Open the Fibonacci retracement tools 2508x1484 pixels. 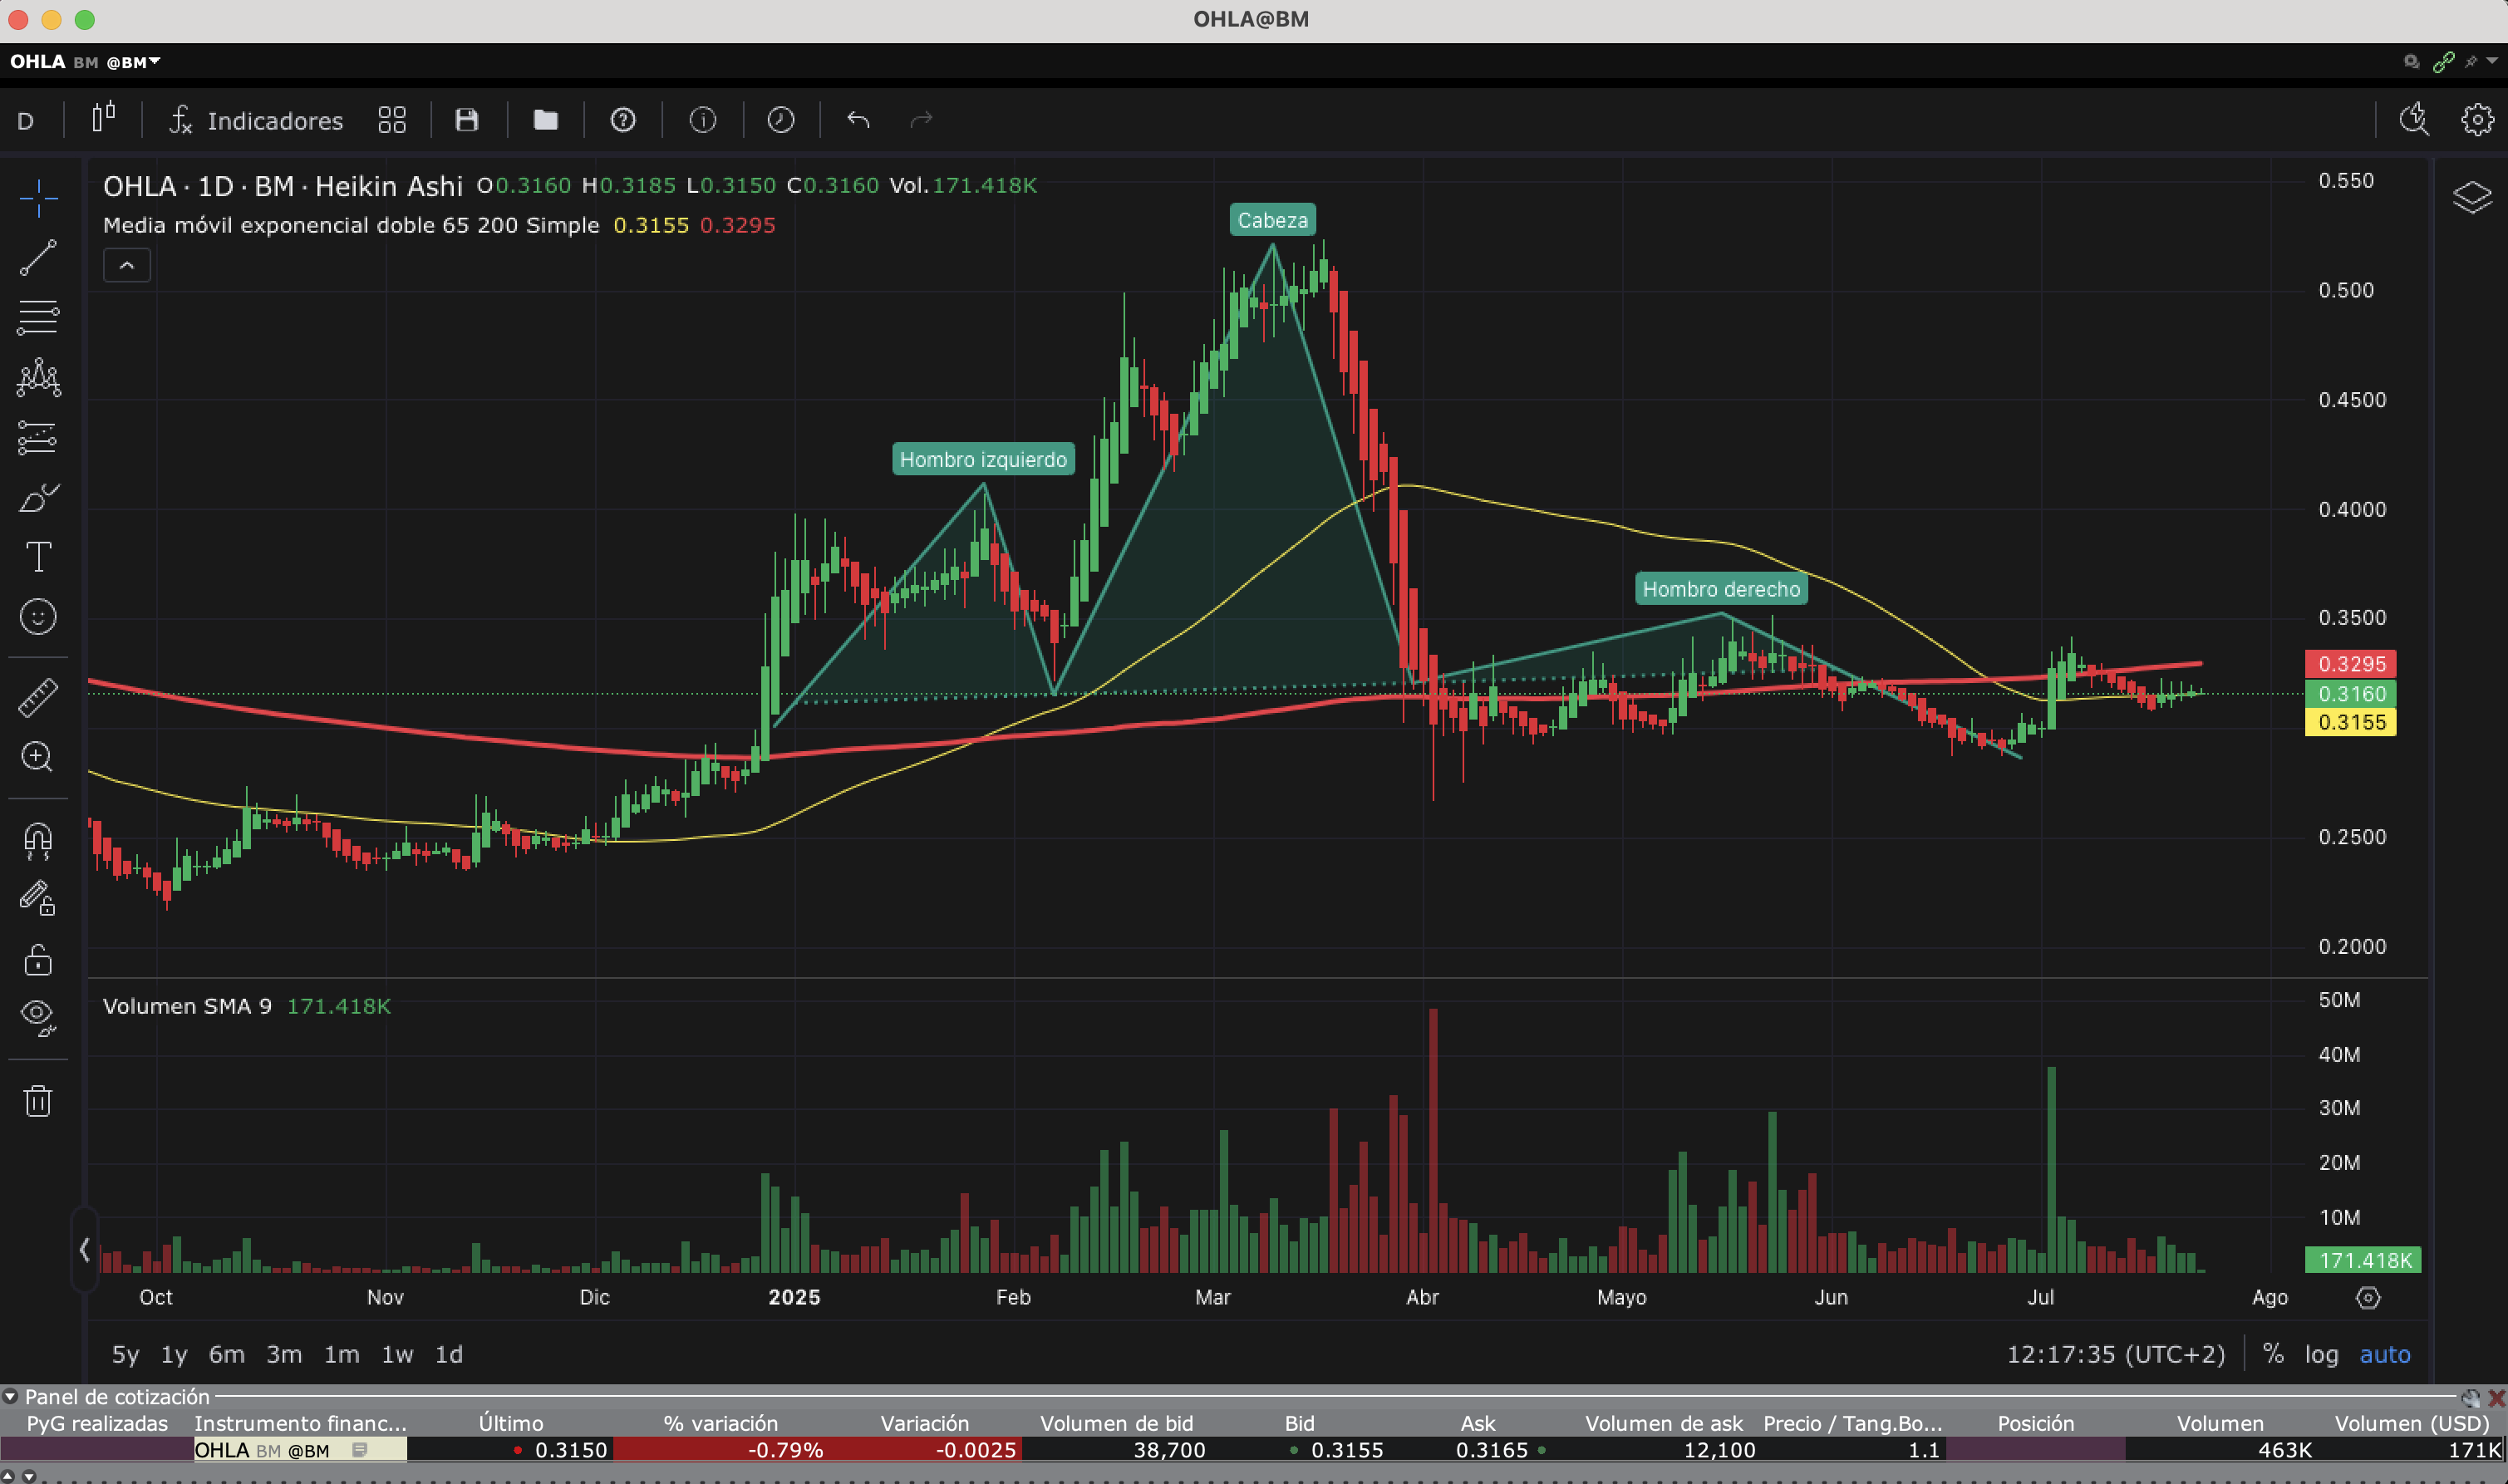pyautogui.click(x=38, y=318)
